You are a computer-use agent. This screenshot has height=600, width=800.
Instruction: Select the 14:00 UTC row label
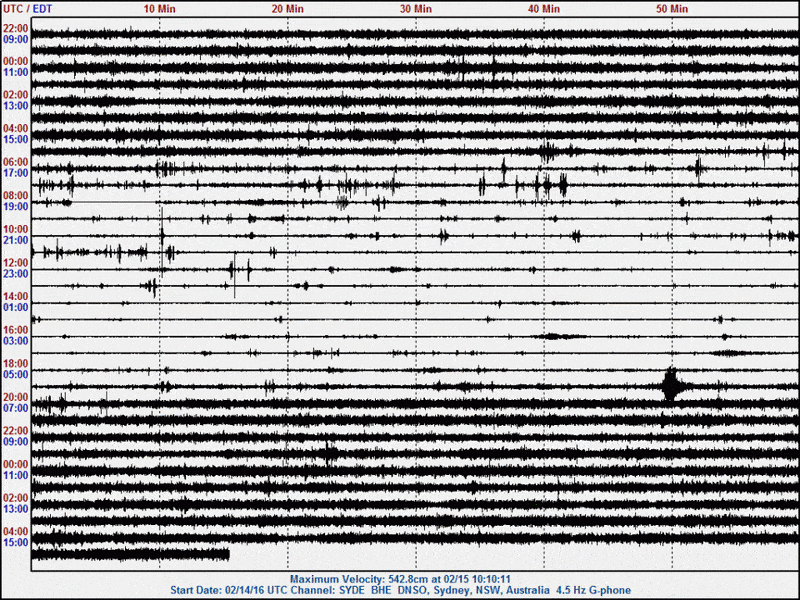click(x=15, y=297)
